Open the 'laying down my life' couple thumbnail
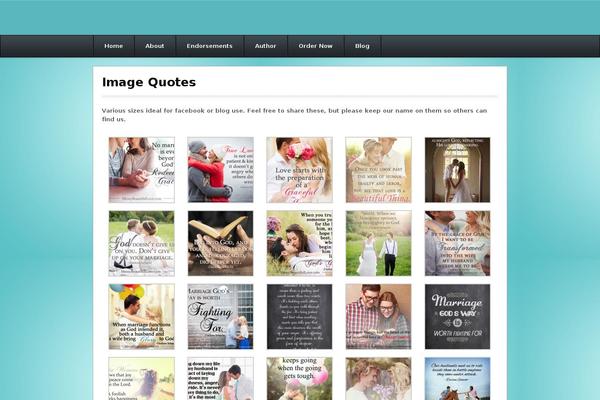The image size is (600, 400). [220, 379]
